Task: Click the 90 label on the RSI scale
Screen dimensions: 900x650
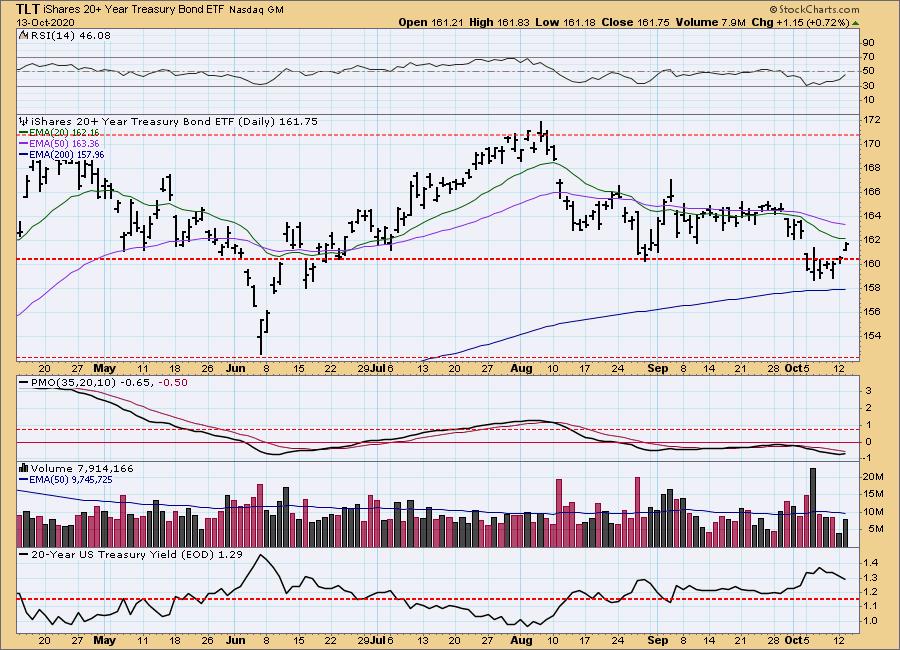Action: tap(868, 42)
